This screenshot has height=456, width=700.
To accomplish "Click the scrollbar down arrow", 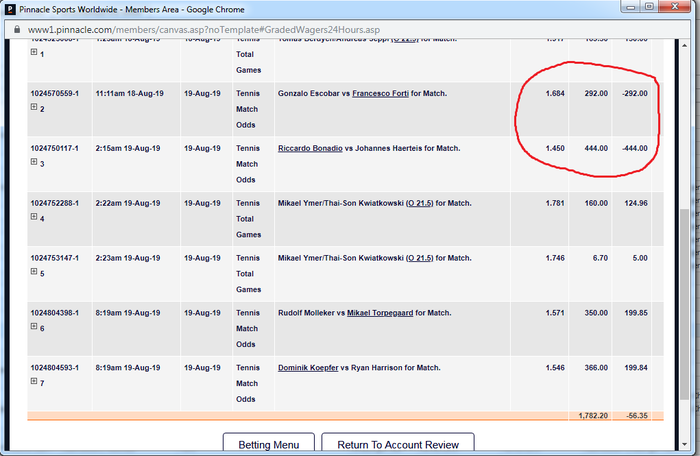I will 684,444.
